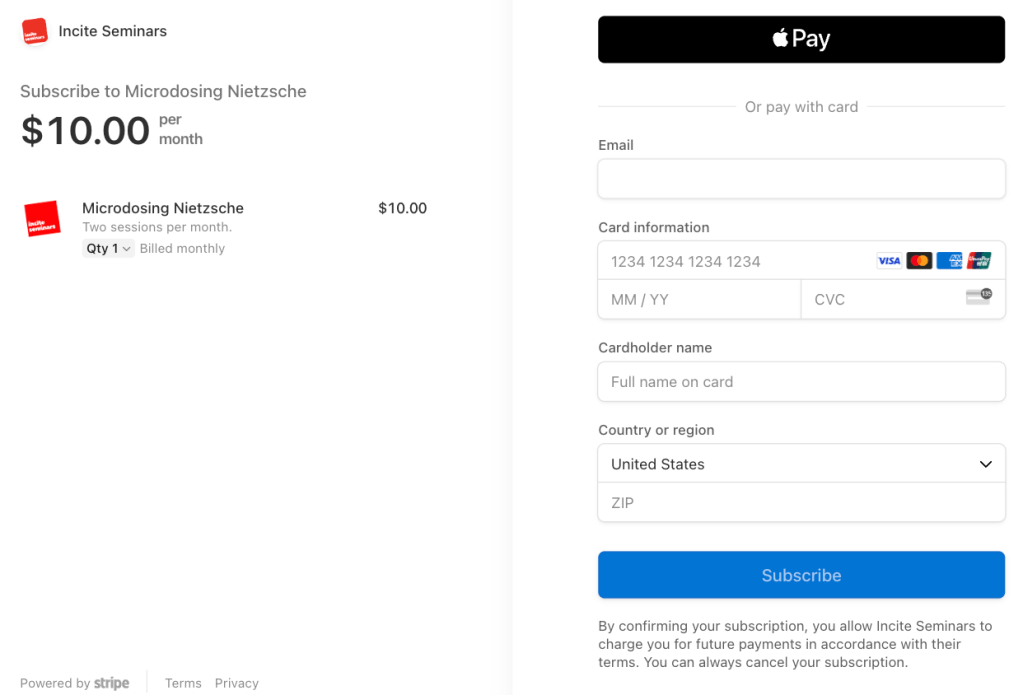Viewport: 1023px width, 695px height.
Task: Click the ZIP code field
Action: click(801, 503)
